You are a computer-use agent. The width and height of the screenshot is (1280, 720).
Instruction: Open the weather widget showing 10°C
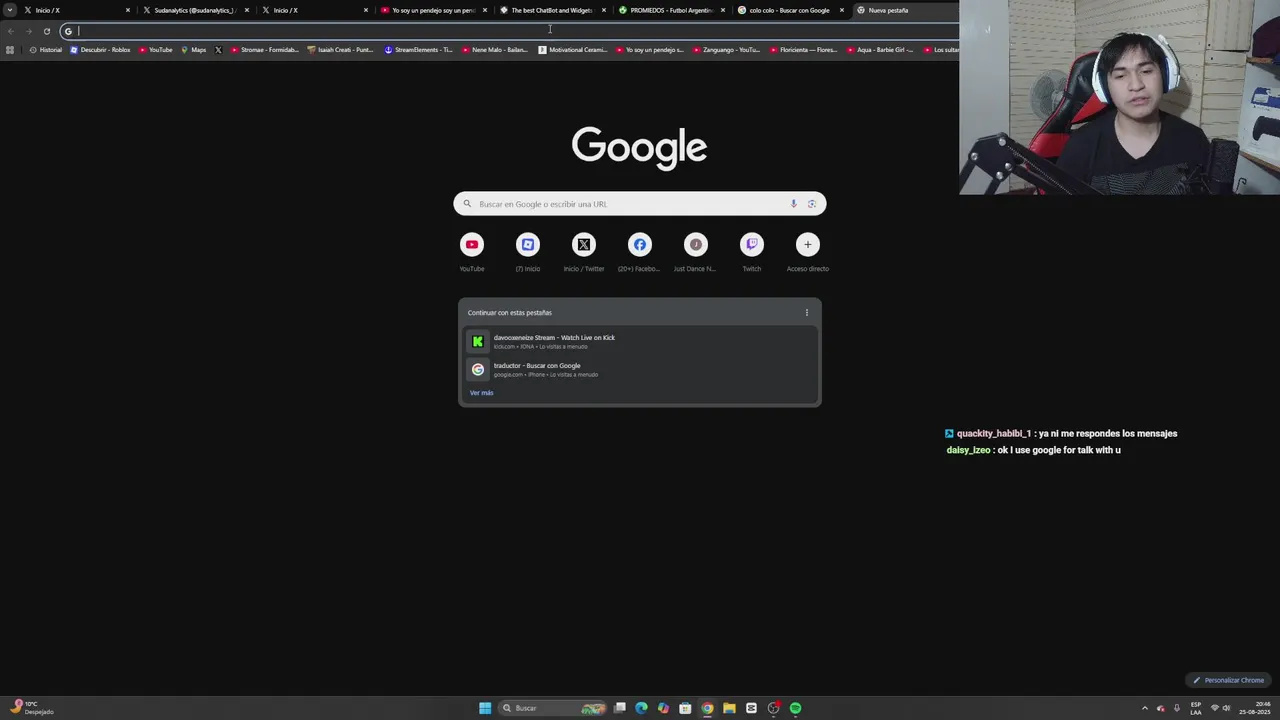click(30, 708)
